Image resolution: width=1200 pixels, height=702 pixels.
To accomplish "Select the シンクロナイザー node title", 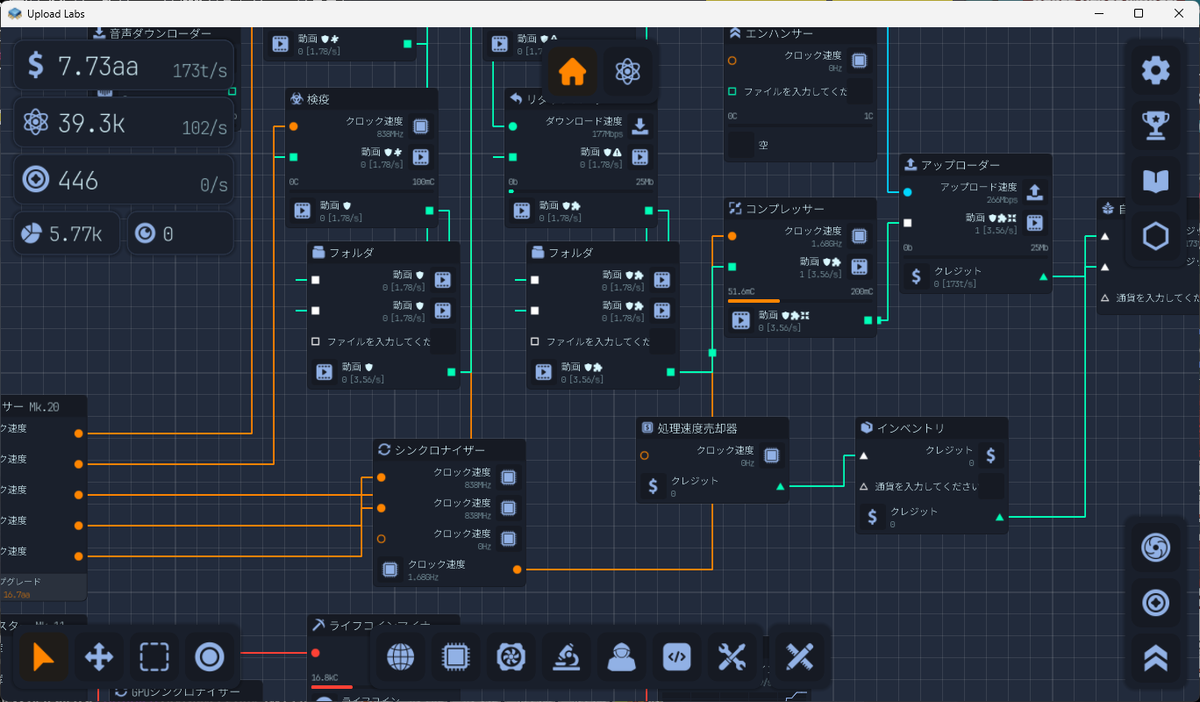I will point(440,450).
